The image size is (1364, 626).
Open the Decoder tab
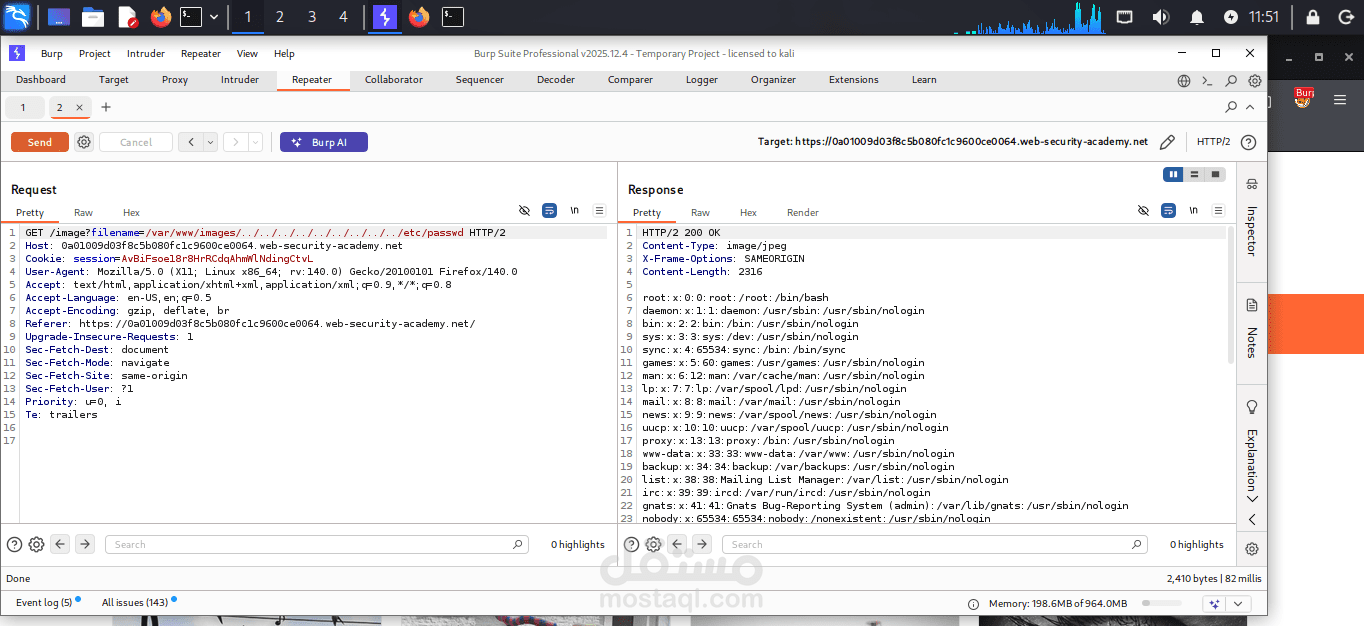point(556,80)
